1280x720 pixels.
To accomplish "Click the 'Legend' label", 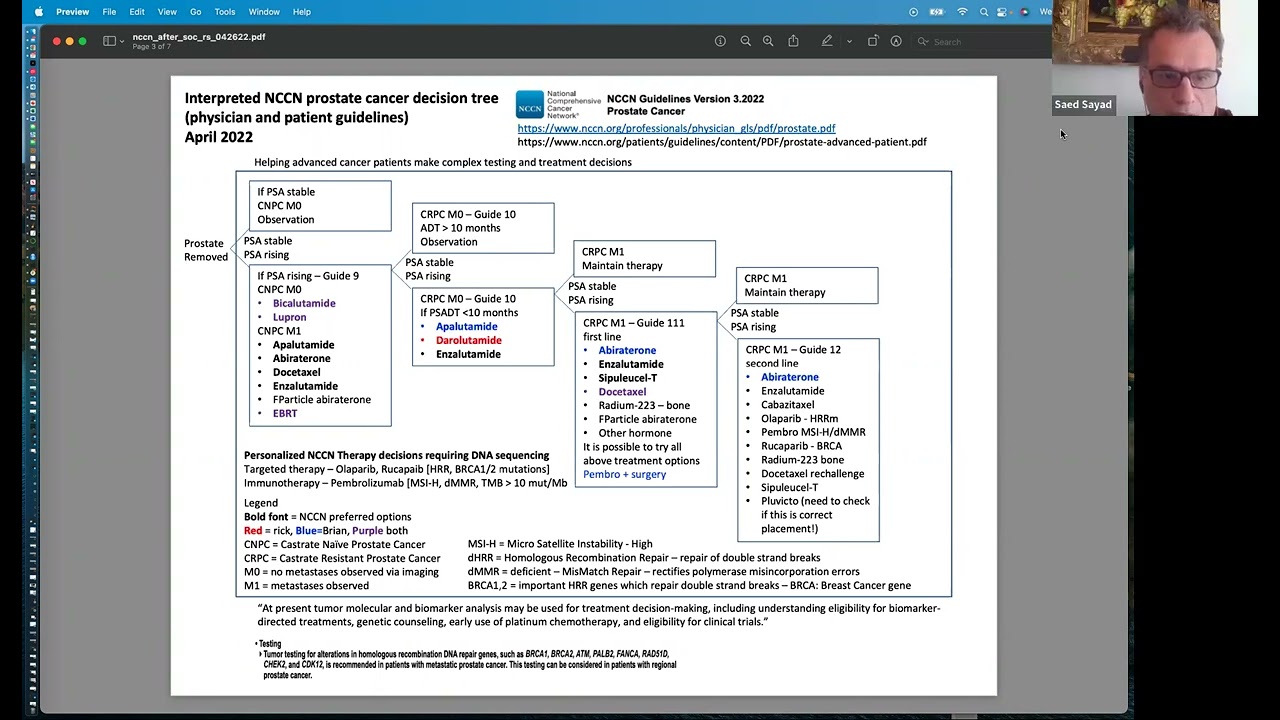I will click(x=261, y=503).
